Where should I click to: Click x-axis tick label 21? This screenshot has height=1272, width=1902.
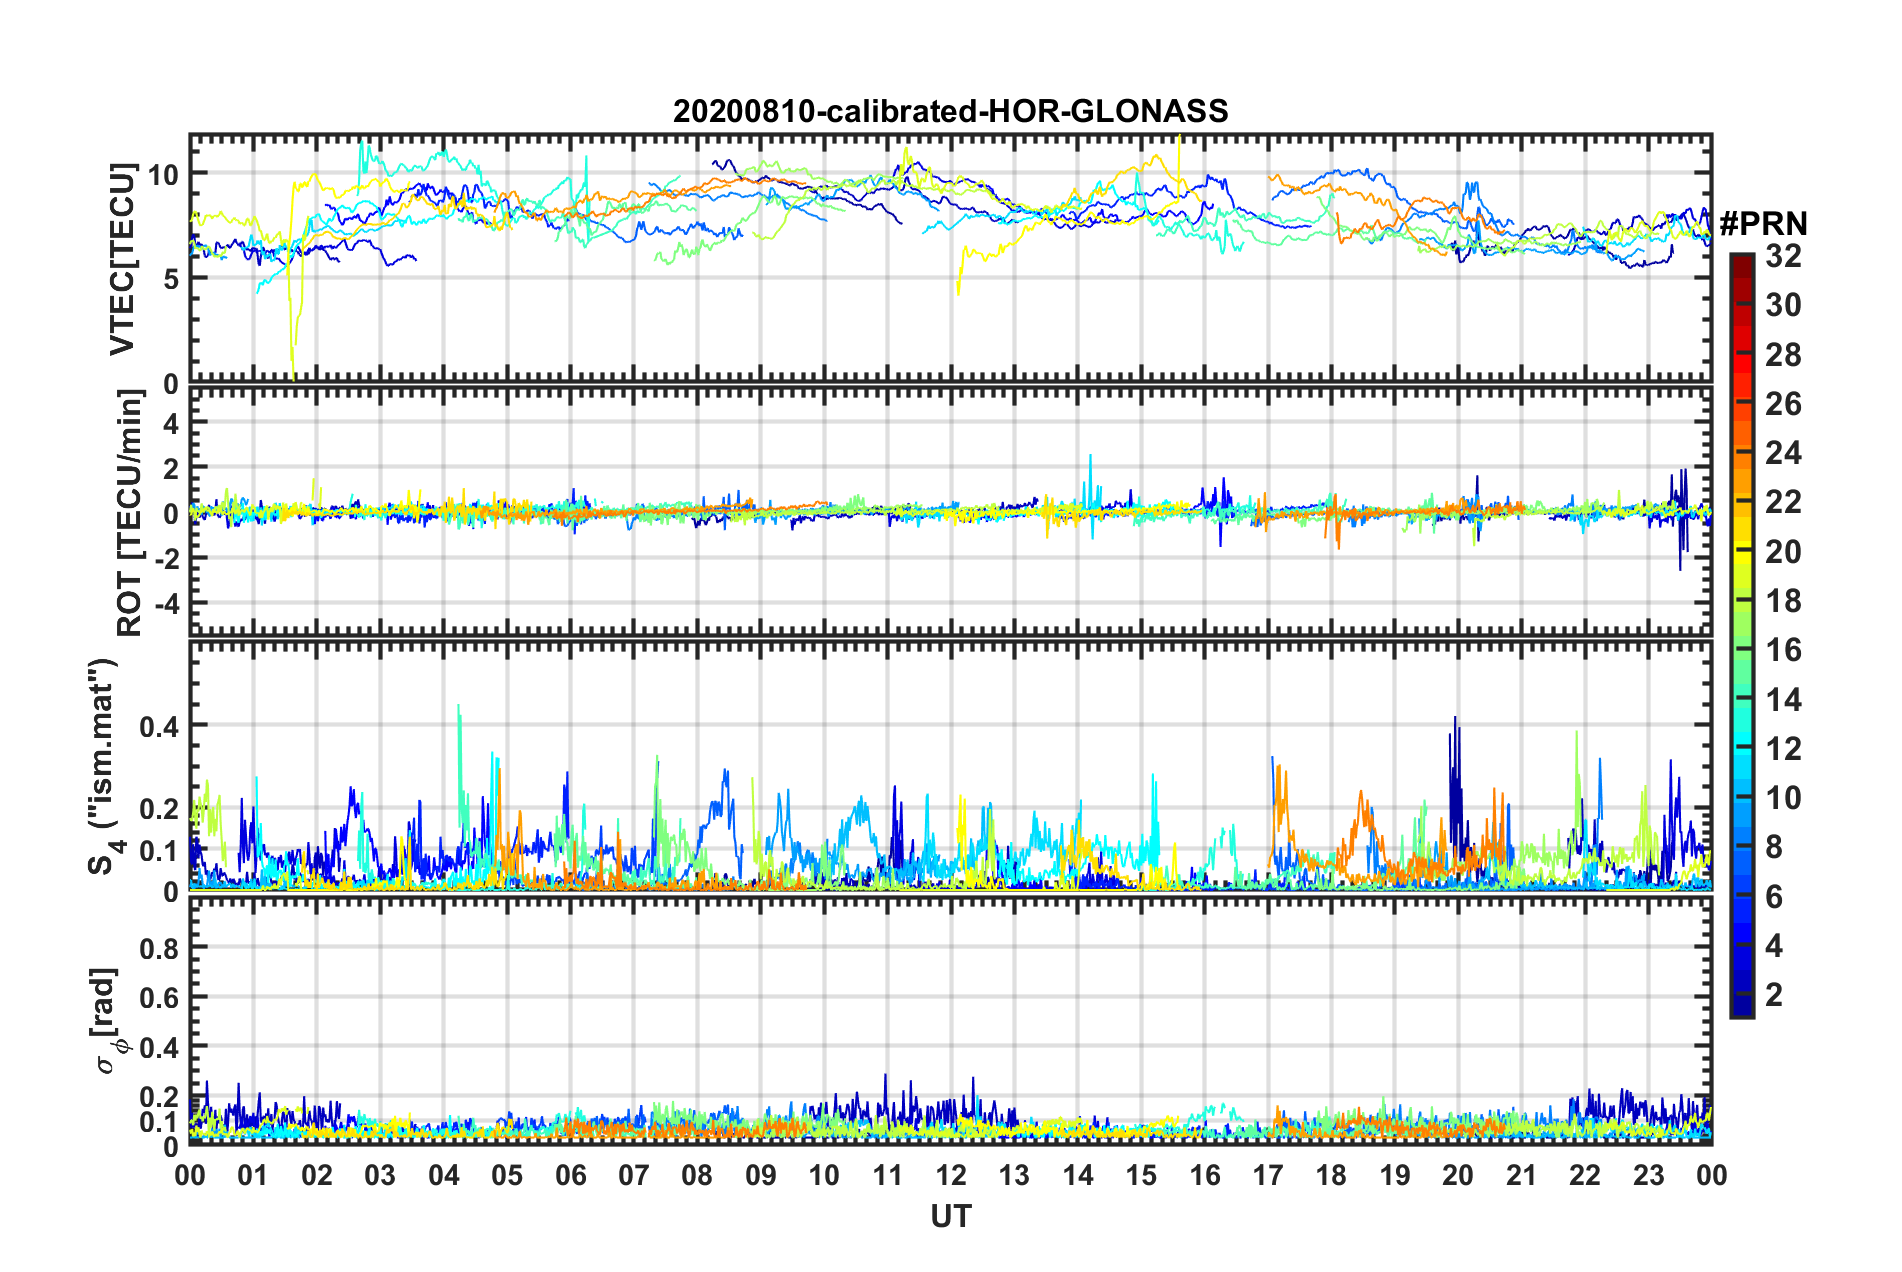pos(1521,1175)
